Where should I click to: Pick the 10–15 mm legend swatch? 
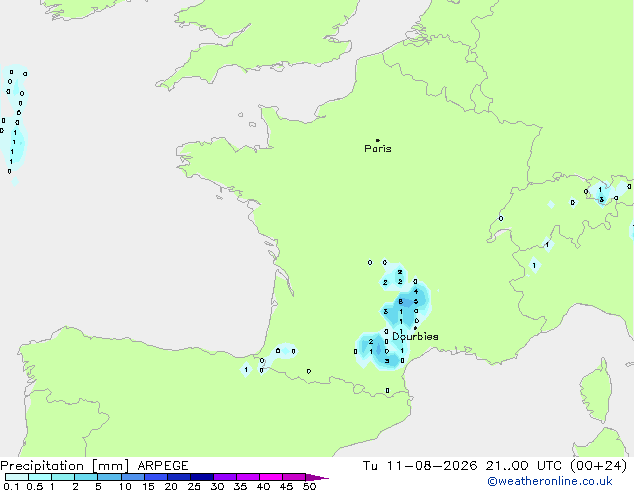(132, 477)
